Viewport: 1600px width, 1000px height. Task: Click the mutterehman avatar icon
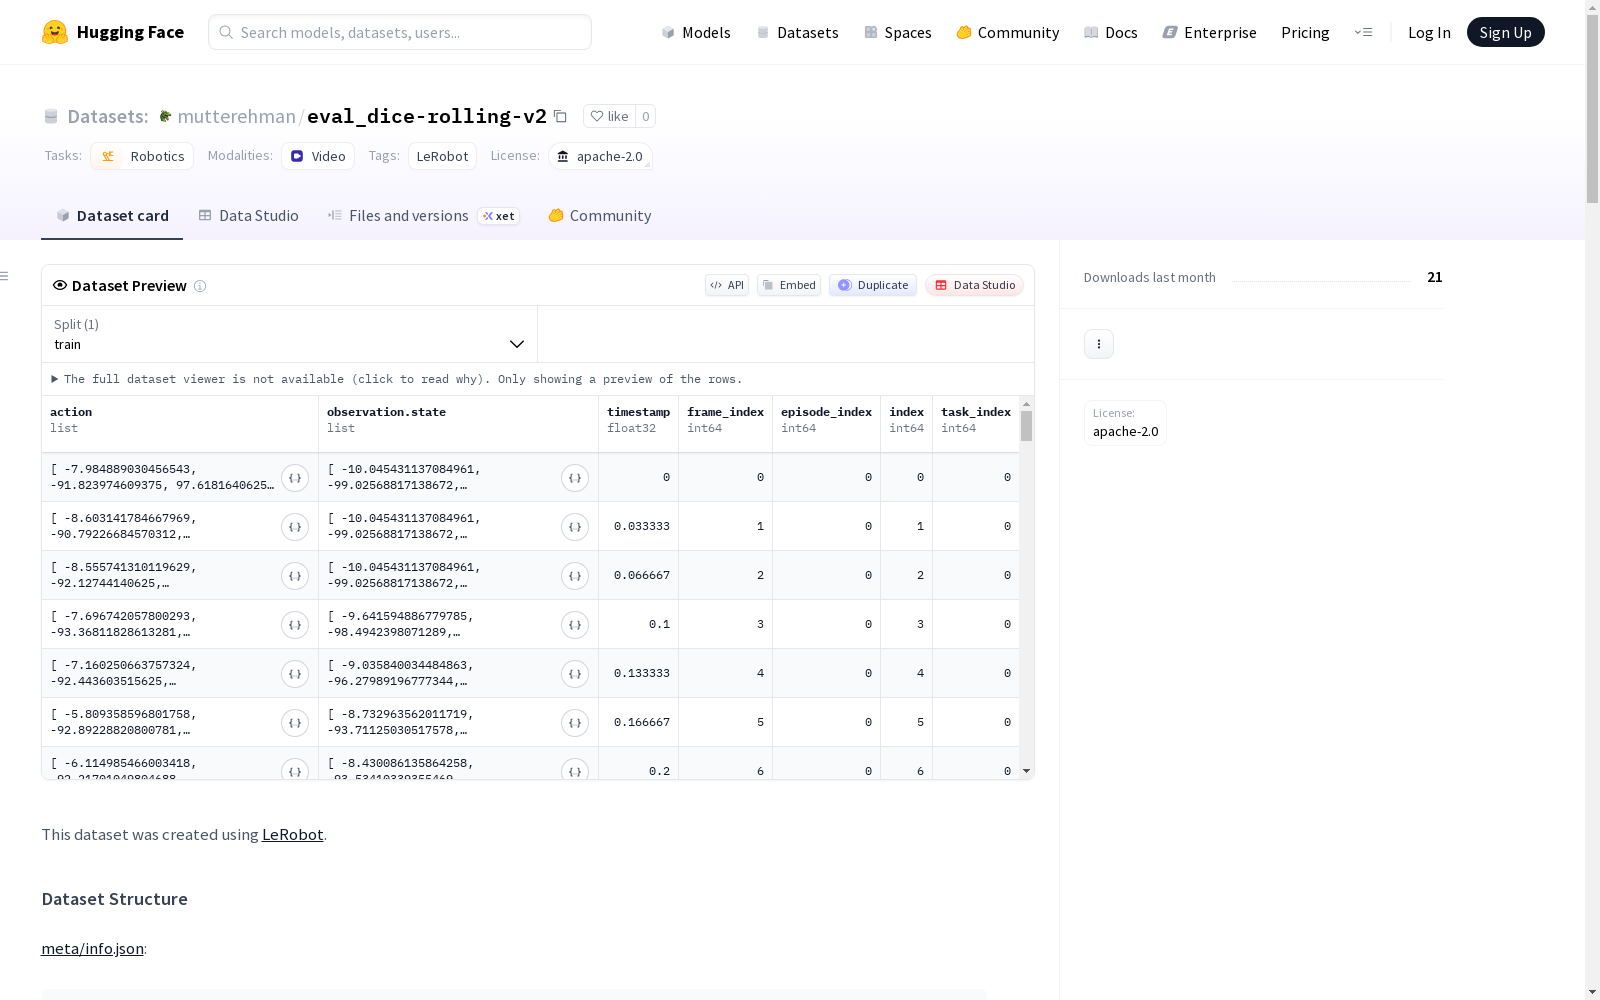pos(165,117)
